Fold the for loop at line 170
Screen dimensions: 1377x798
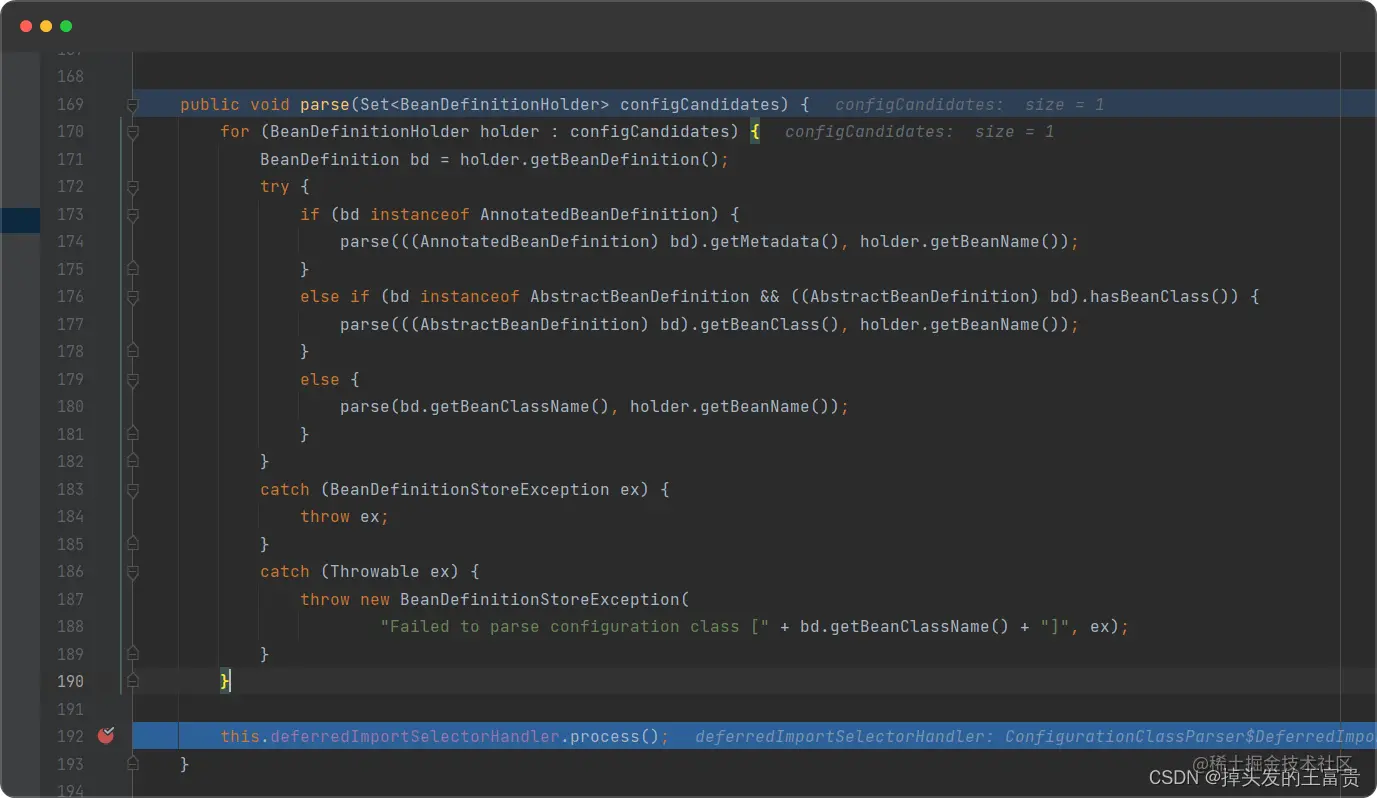click(x=132, y=132)
